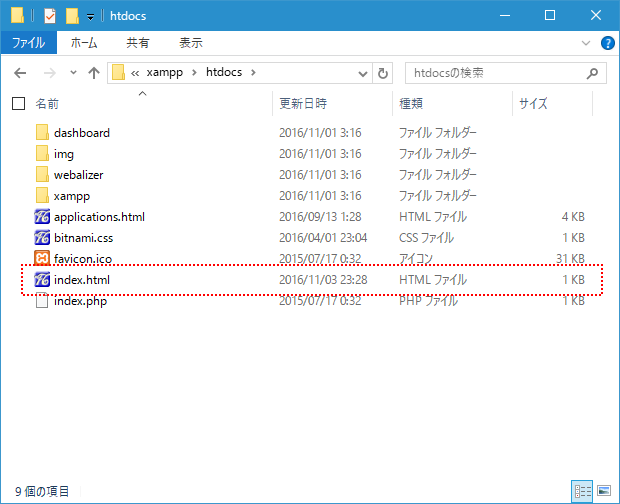The image size is (620, 504).
Task: Select applications.html file name
Action: (99, 217)
